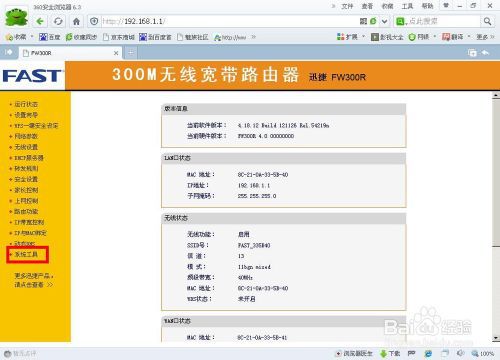Go to the browser home page icon
Screen dimensions: 500x360
point(76,22)
